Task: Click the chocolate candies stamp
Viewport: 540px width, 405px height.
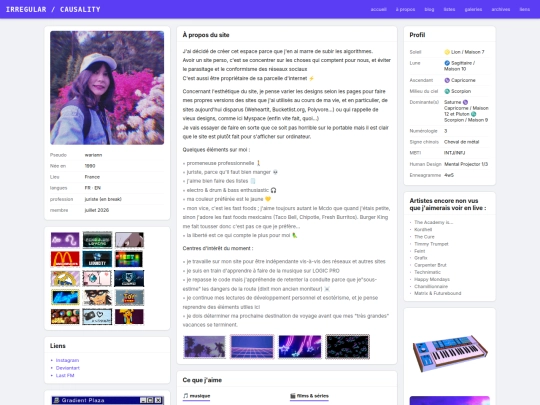Action: 65,316
